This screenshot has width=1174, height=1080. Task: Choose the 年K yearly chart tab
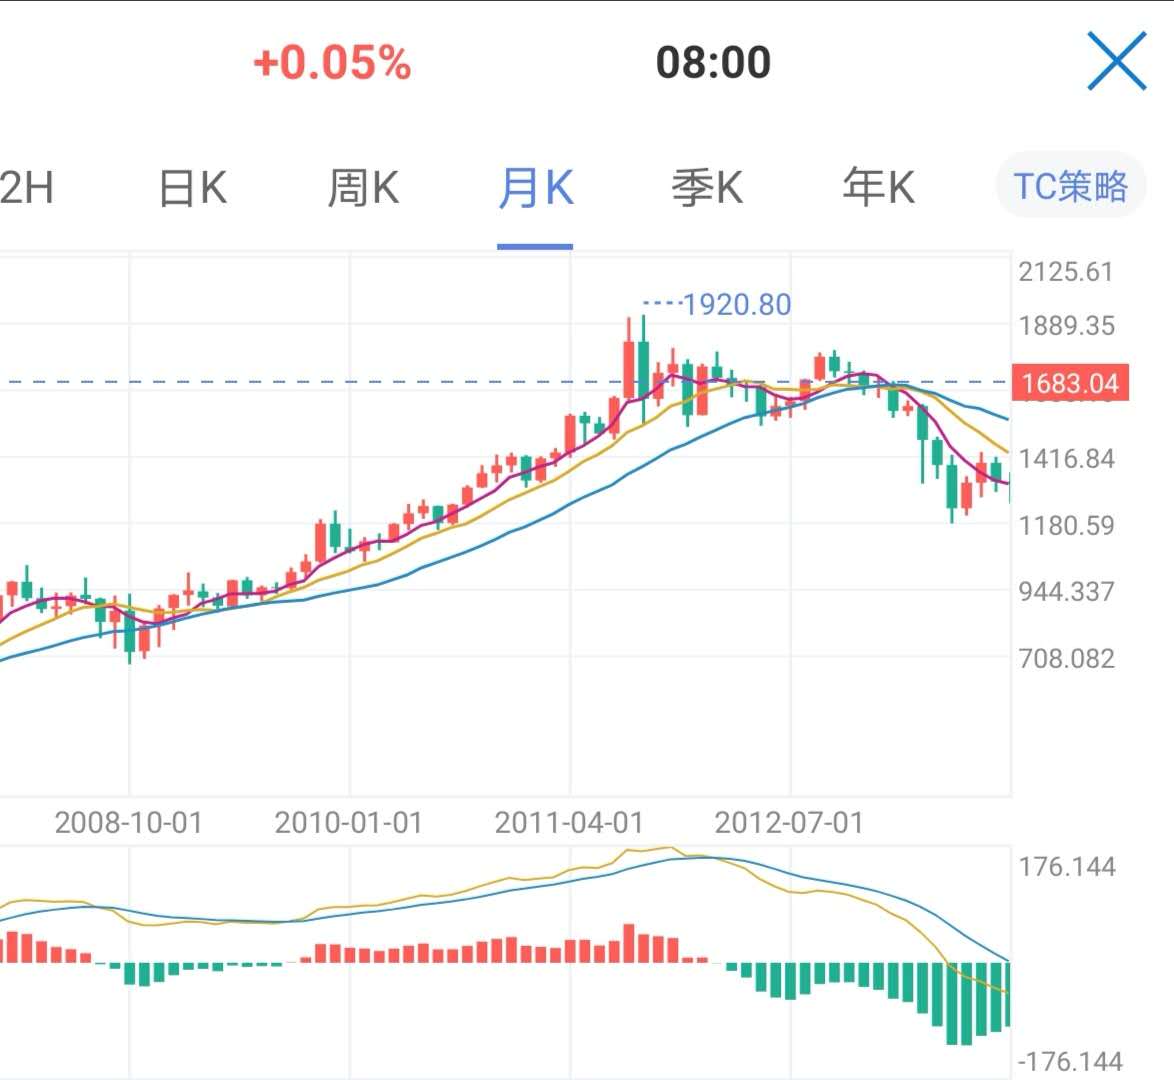click(878, 188)
